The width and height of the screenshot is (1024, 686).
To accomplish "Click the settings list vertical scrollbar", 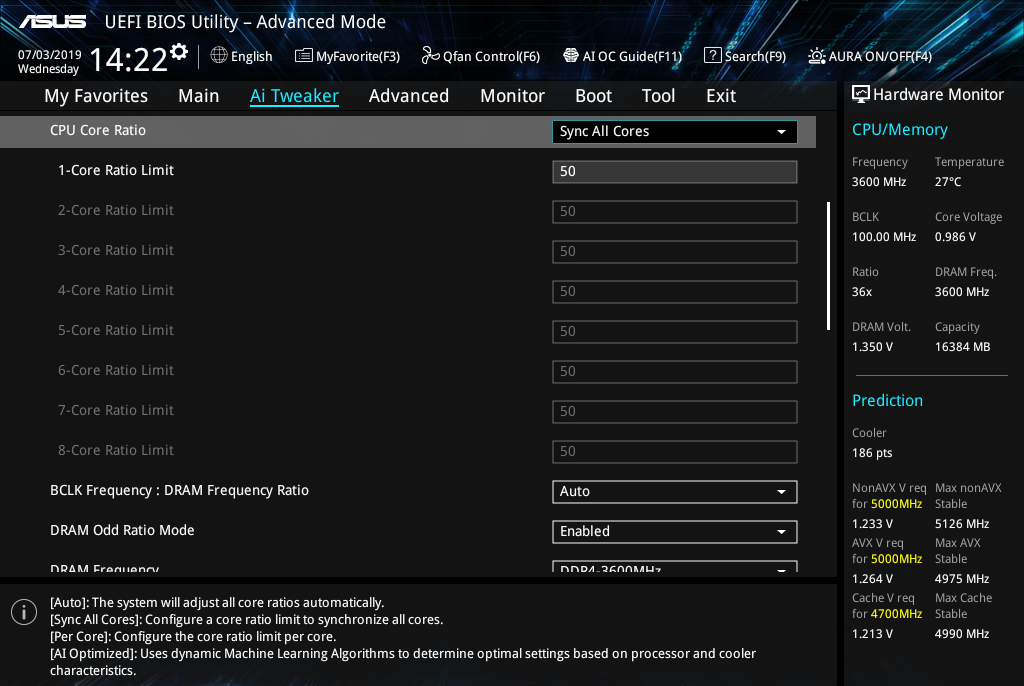I will tap(828, 266).
